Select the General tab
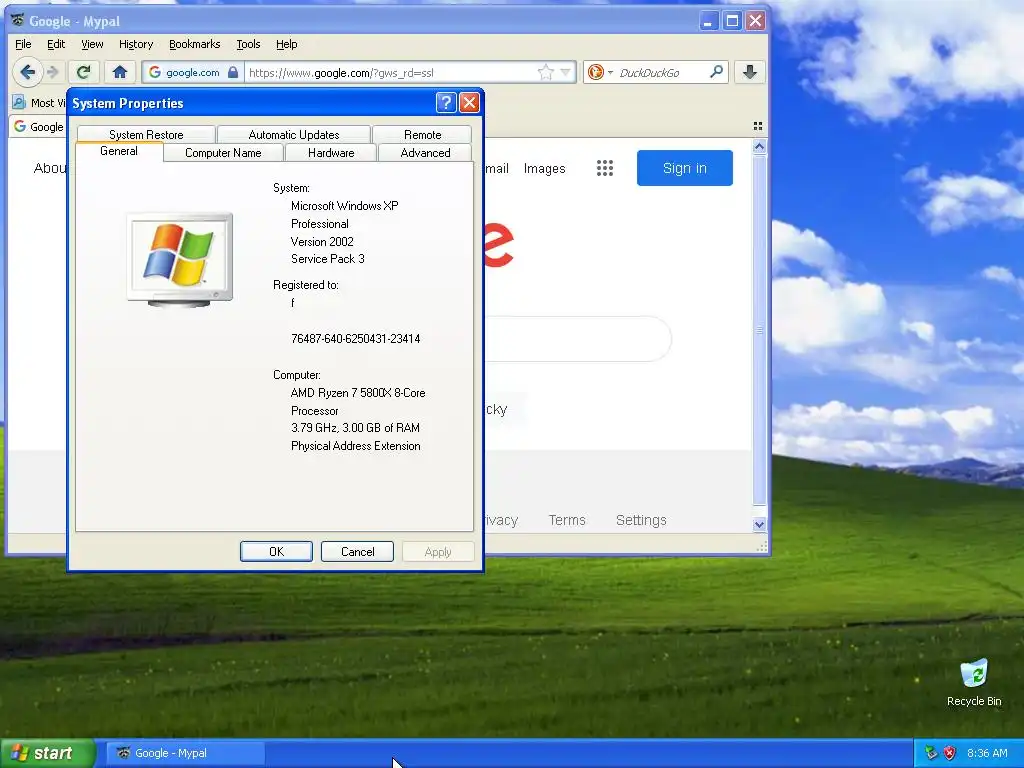The image size is (1024, 768). tap(119, 151)
